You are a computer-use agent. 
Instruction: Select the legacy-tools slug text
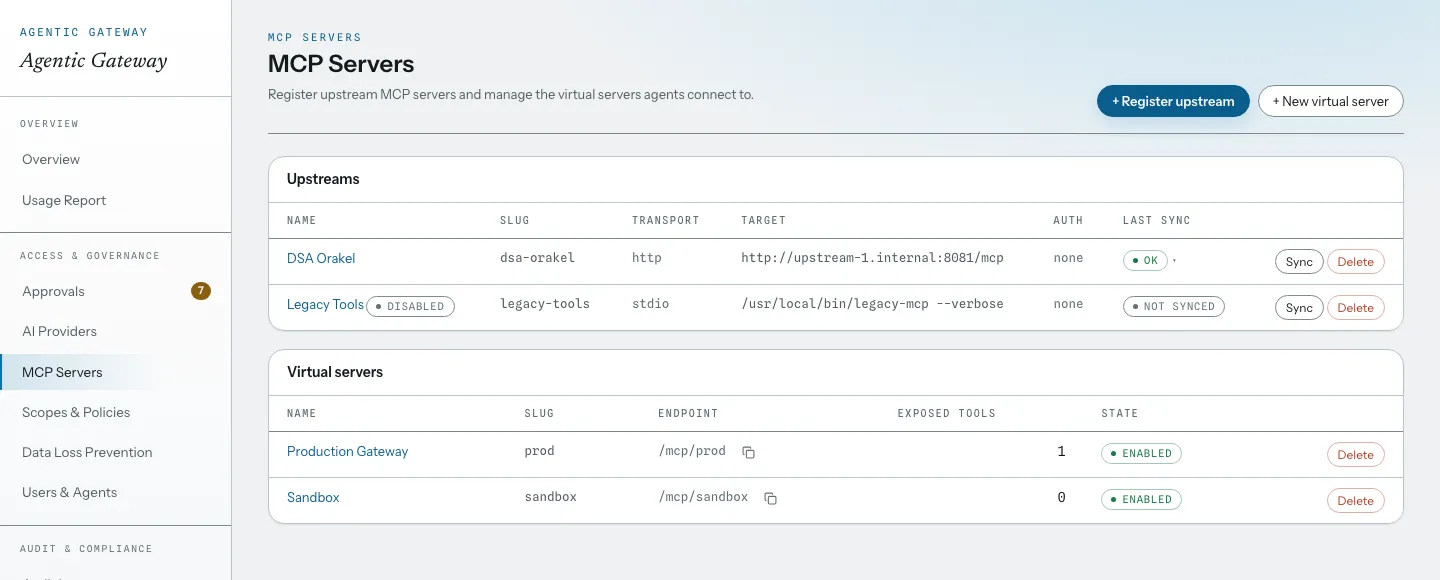[x=545, y=304]
